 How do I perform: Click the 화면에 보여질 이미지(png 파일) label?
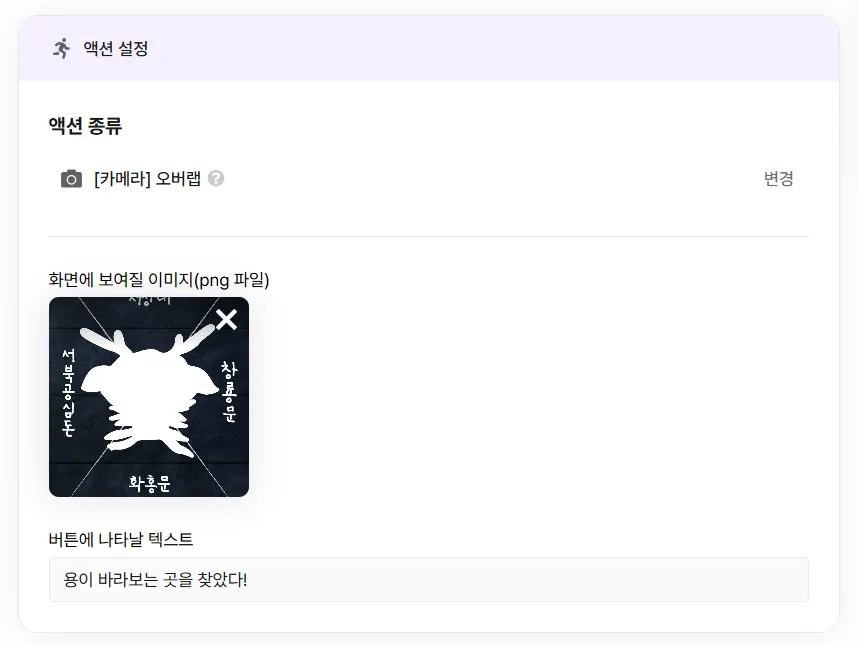pyautogui.click(x=159, y=280)
